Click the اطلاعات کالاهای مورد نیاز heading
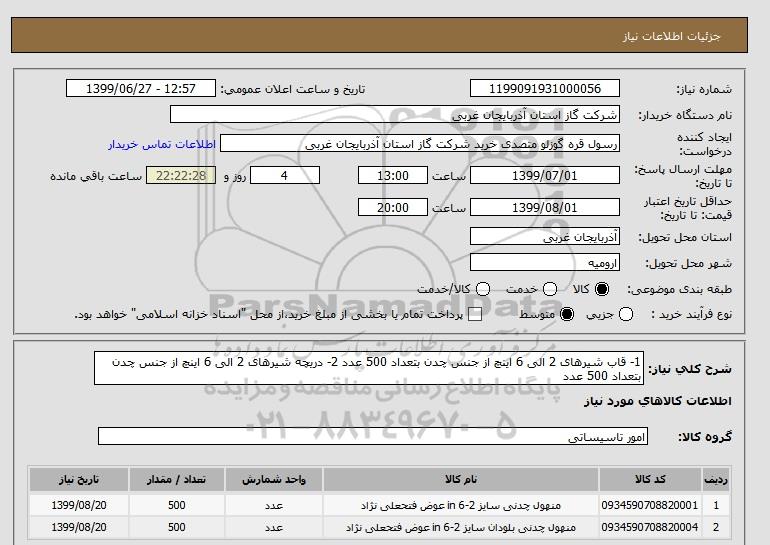770x545 pixels. click(x=658, y=401)
